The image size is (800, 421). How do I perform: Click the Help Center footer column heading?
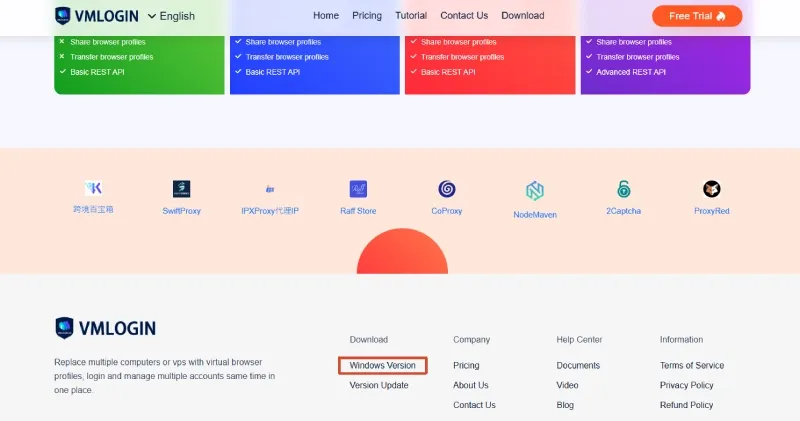tap(579, 339)
